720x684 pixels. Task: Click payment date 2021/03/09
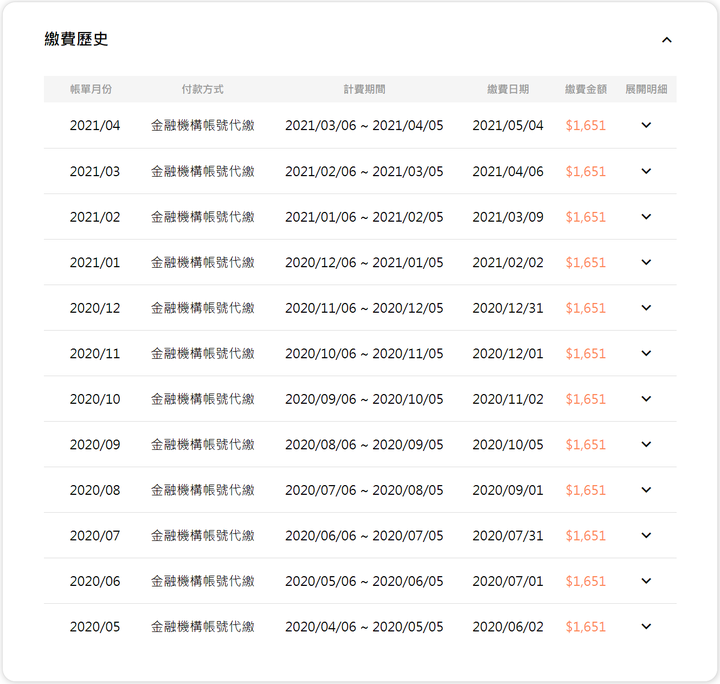click(x=508, y=217)
